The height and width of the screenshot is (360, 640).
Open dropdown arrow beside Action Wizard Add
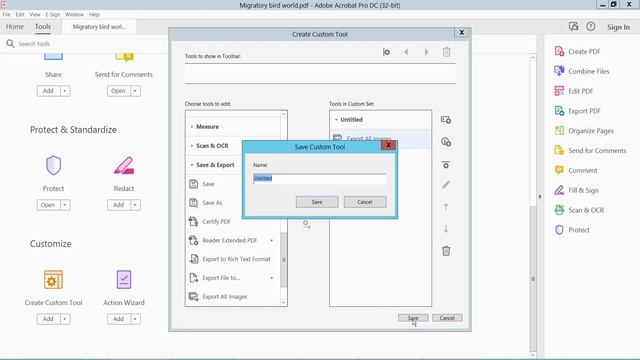(x=135, y=319)
